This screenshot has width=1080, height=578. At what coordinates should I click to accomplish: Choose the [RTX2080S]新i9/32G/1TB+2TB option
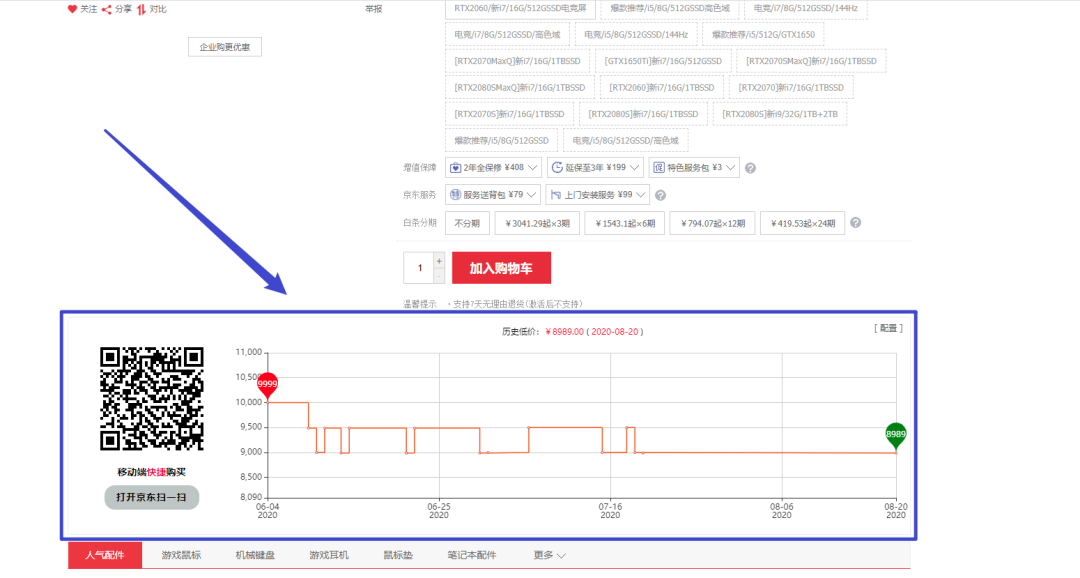(780, 114)
